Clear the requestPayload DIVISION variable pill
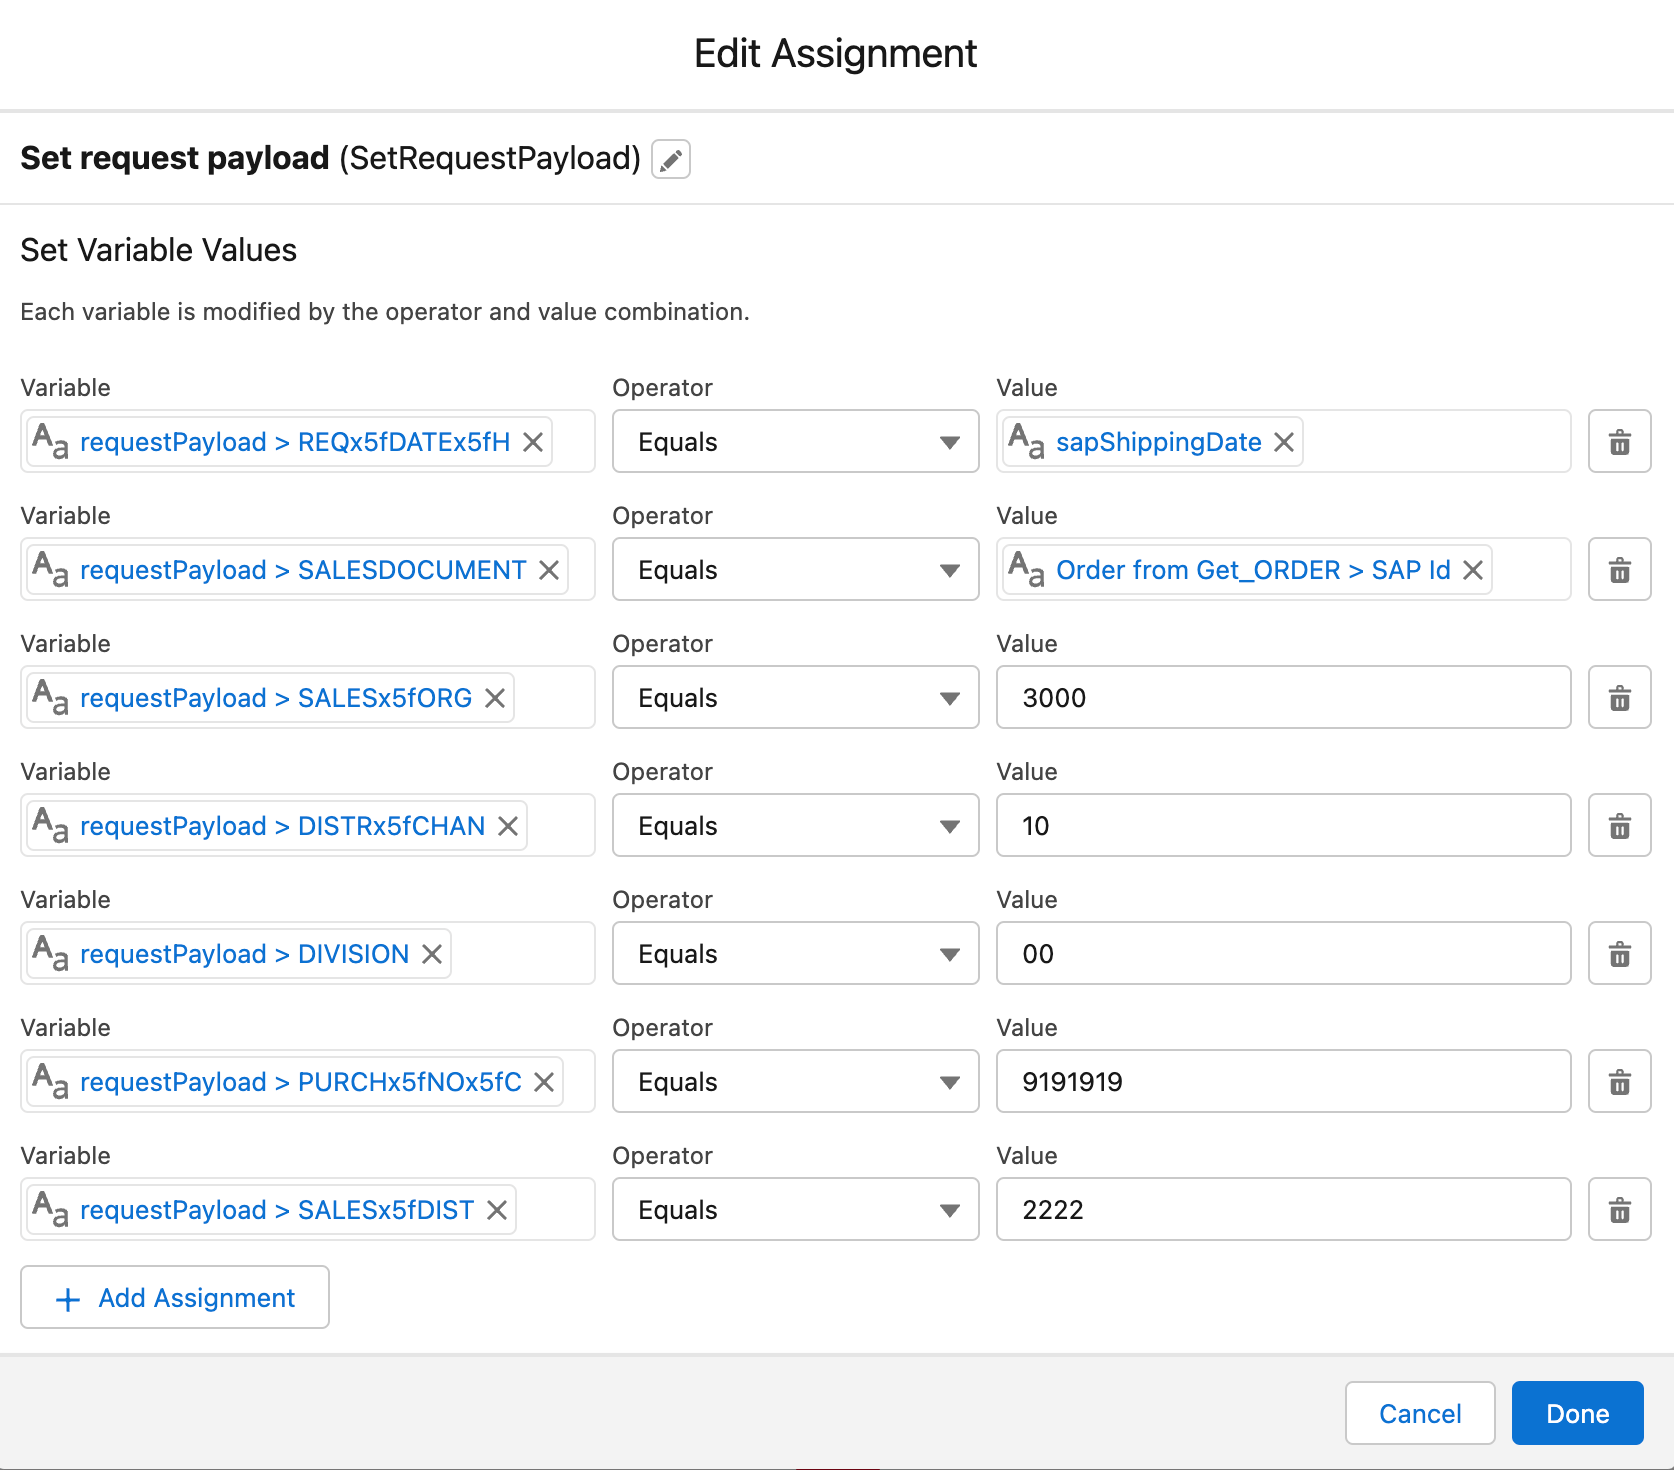Image resolution: width=1674 pixels, height=1470 pixels. pyautogui.click(x=432, y=954)
